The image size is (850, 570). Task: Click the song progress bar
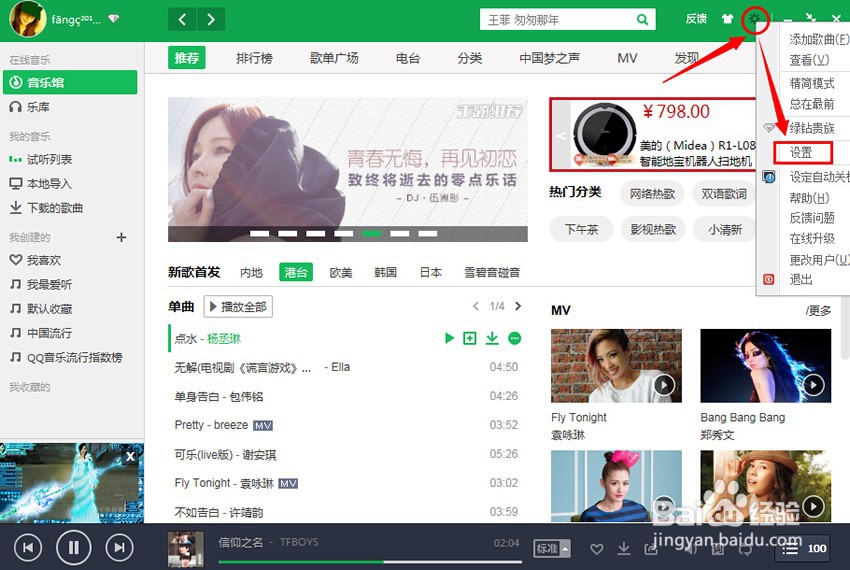(370, 562)
